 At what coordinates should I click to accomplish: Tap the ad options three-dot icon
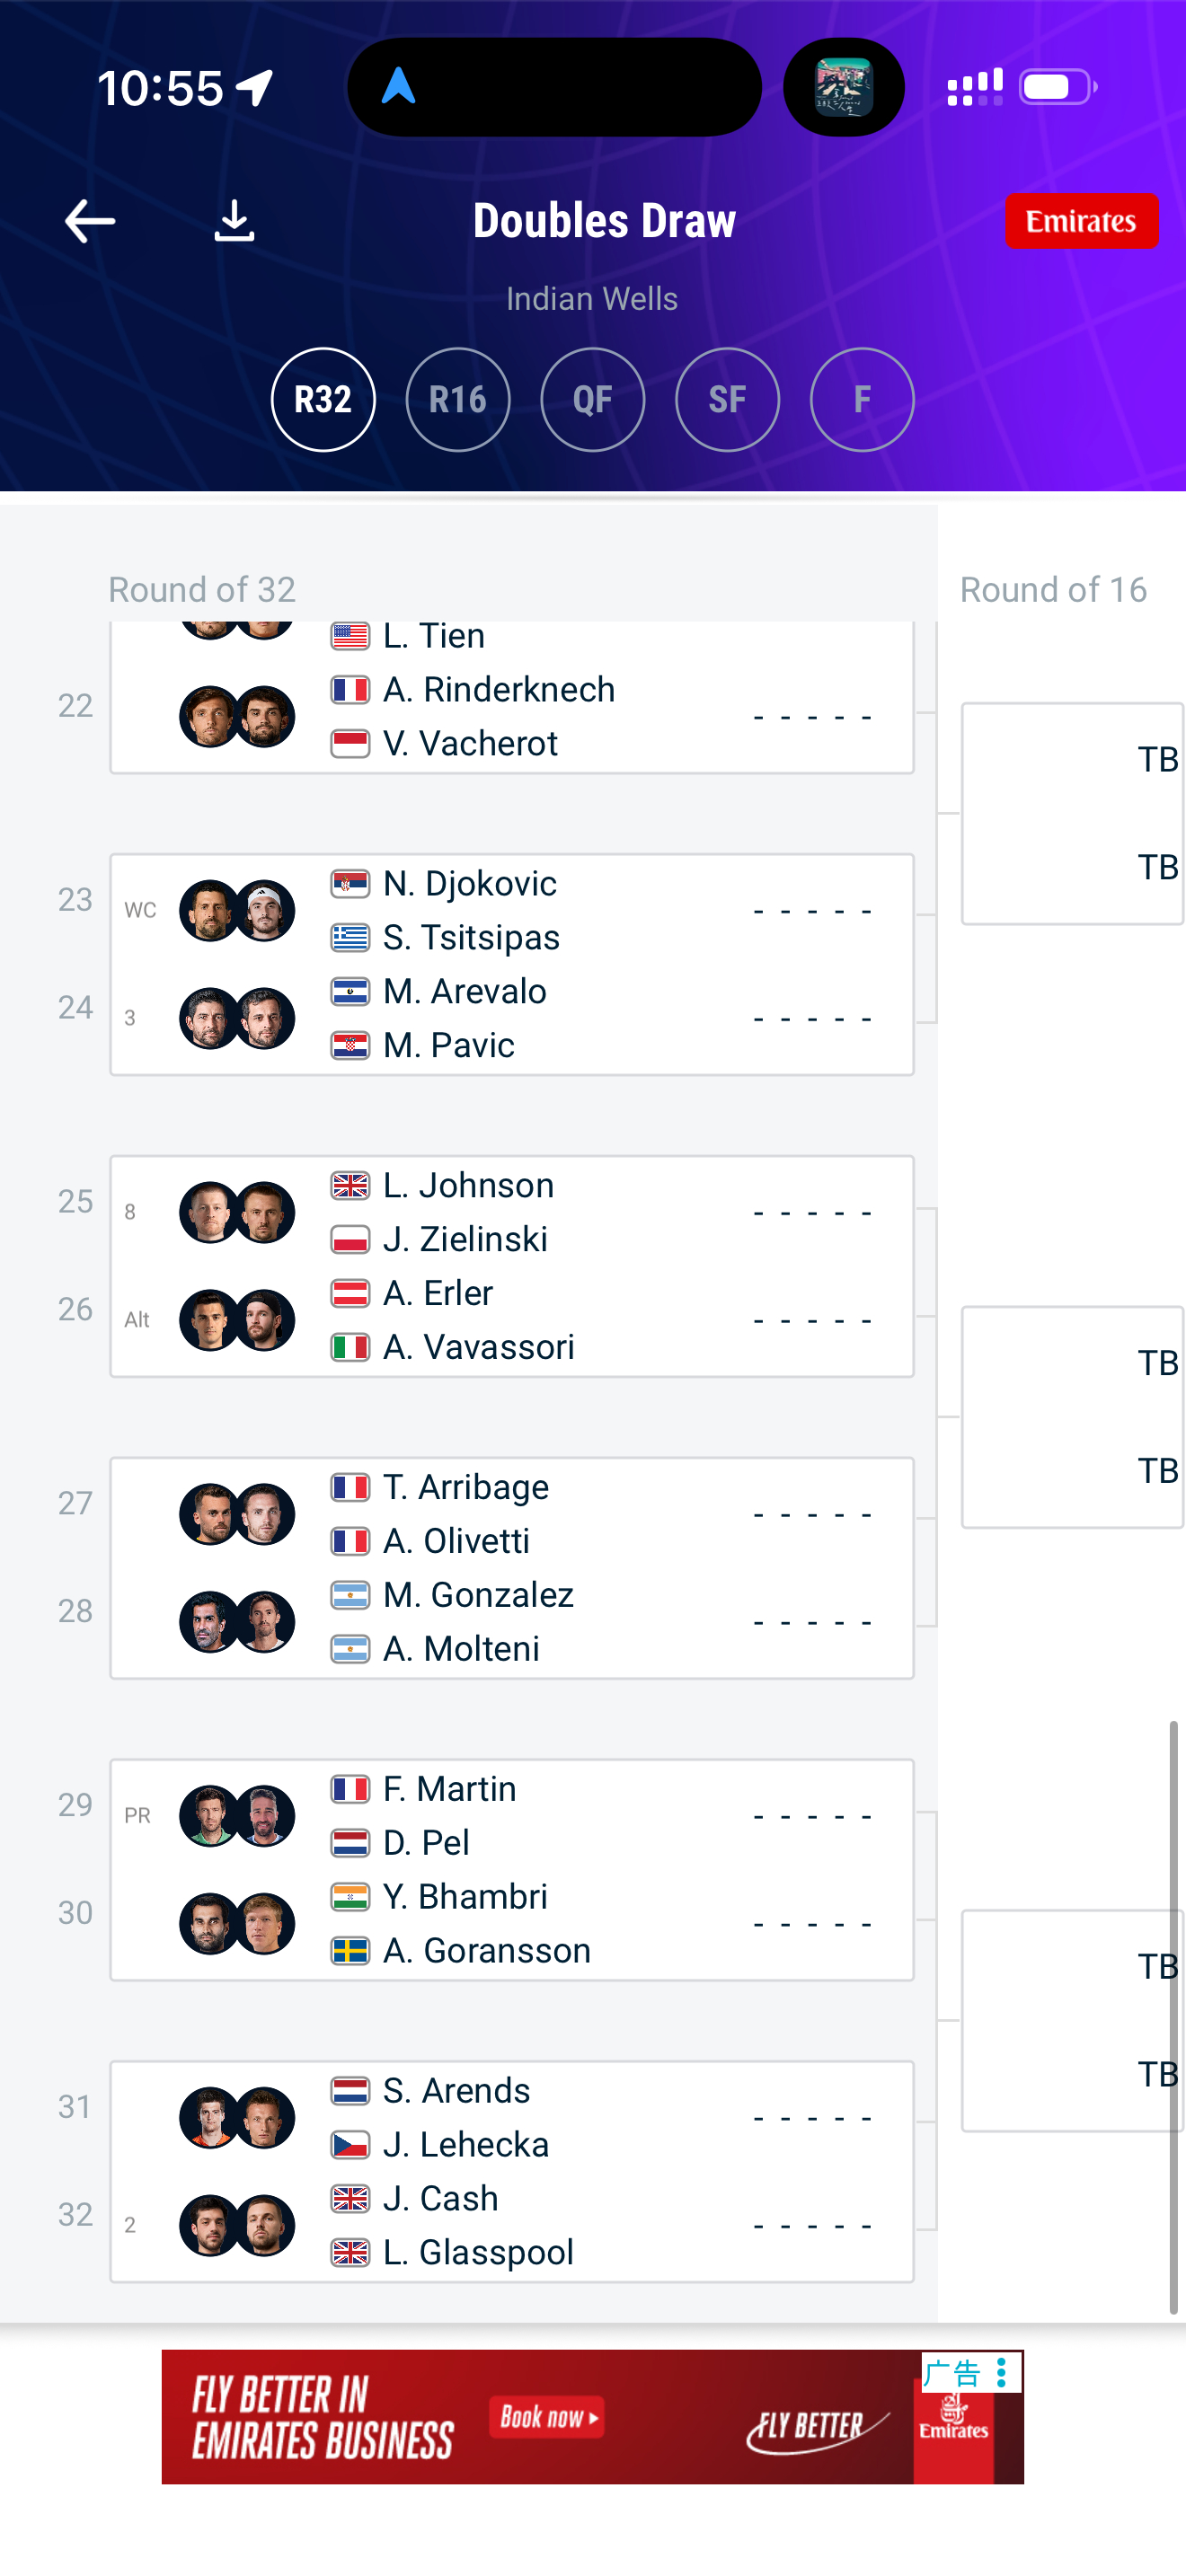click(1001, 2372)
